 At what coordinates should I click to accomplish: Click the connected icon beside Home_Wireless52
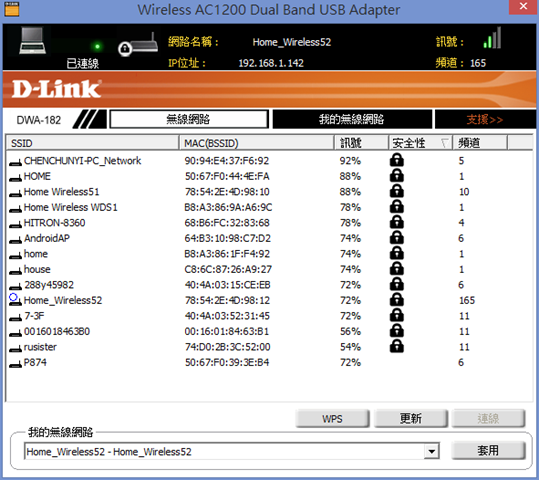pos(15,299)
